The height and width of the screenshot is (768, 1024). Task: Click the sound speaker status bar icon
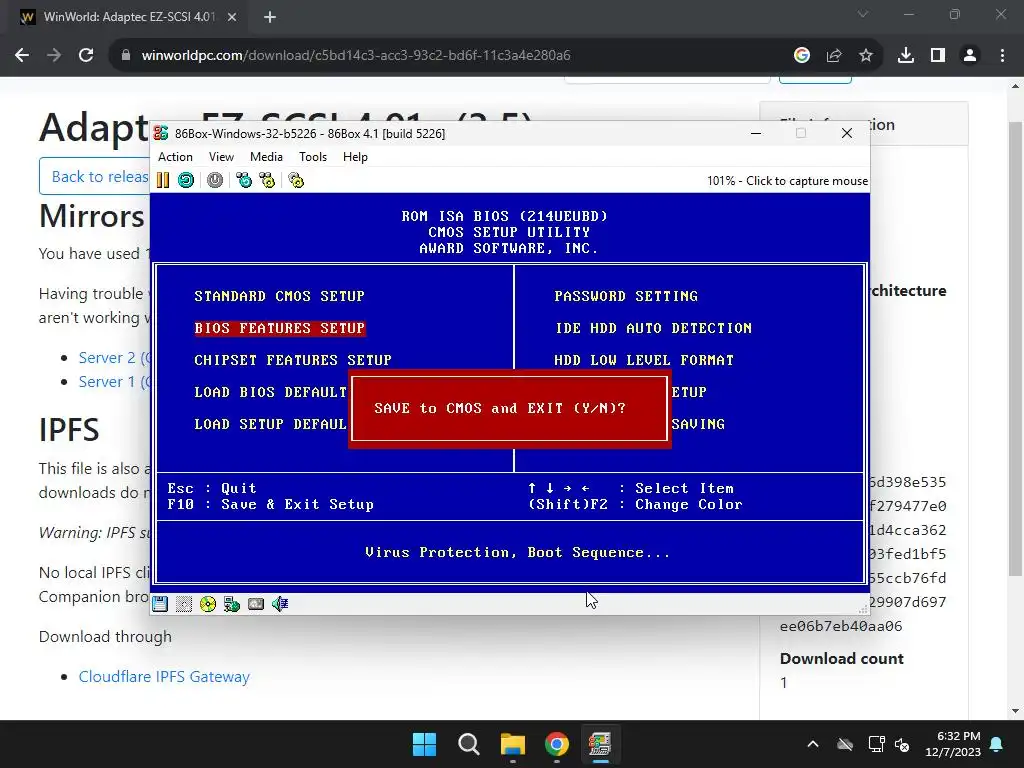coord(280,604)
